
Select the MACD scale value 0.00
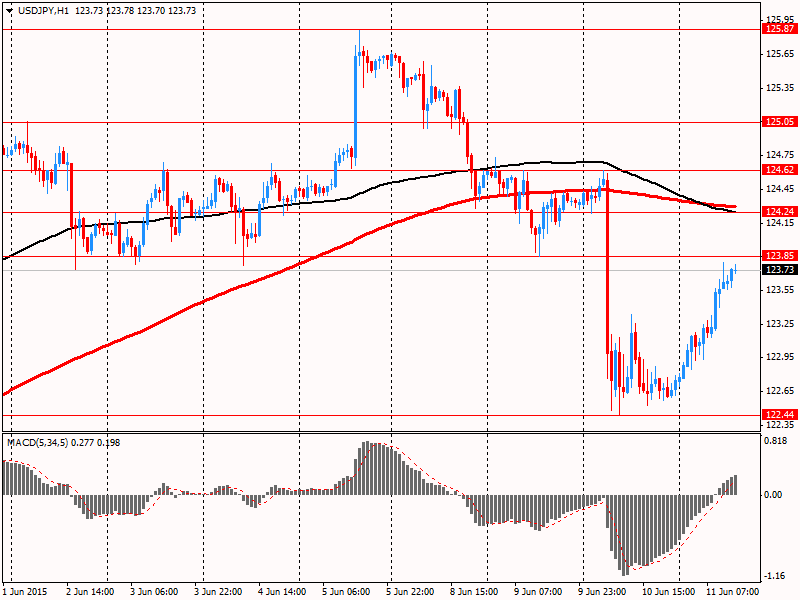[x=773, y=494]
